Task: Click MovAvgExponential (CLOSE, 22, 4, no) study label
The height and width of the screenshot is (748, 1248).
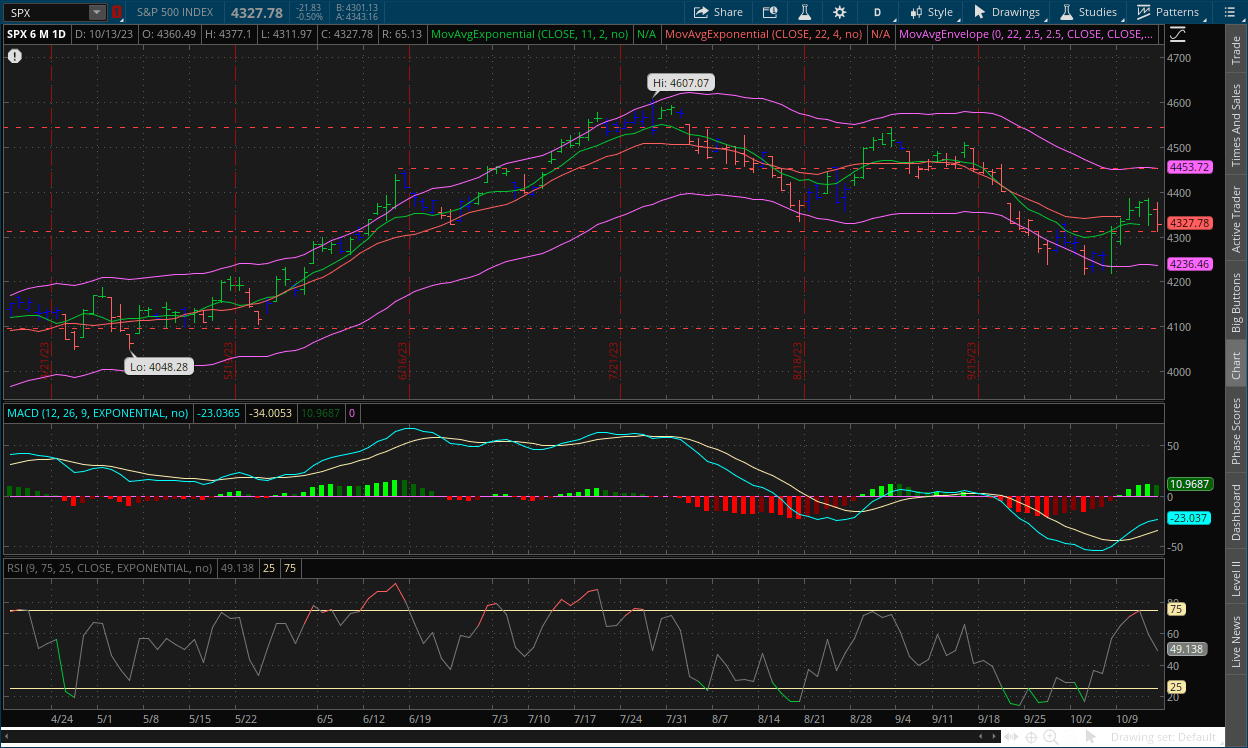Action: point(765,34)
